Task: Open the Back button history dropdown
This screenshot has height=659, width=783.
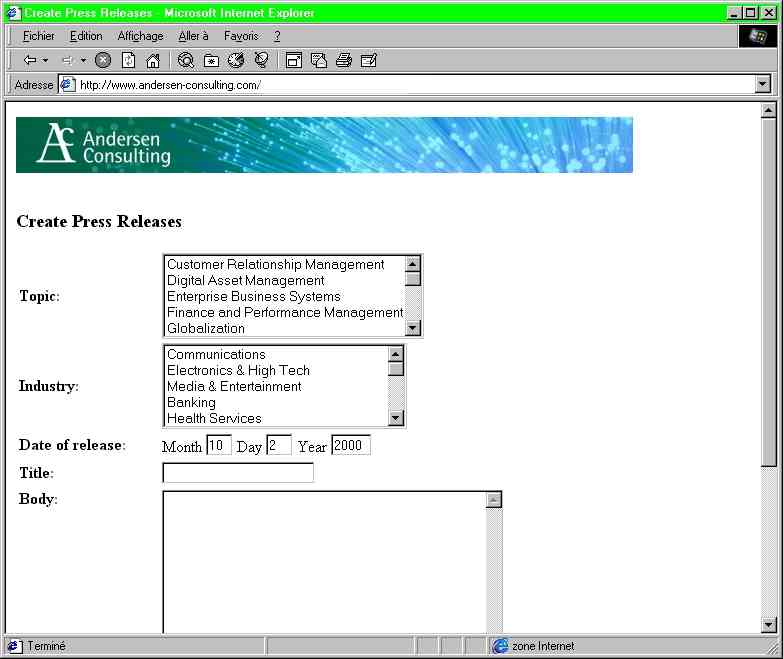Action: pos(45,60)
